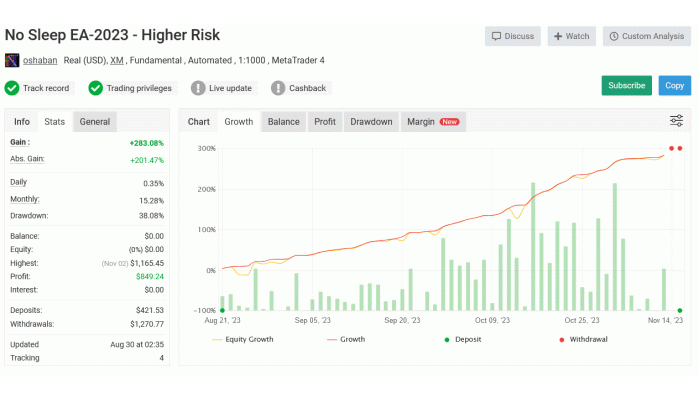
Task: Open the General tab
Action: coord(95,122)
